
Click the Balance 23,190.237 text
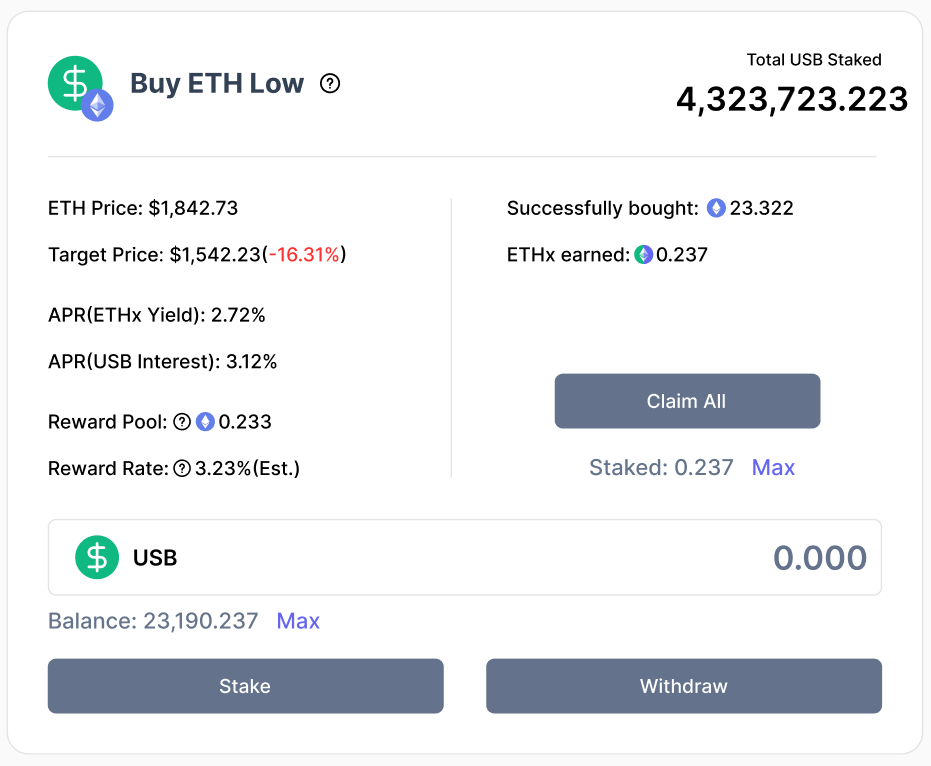pyautogui.click(x=153, y=621)
